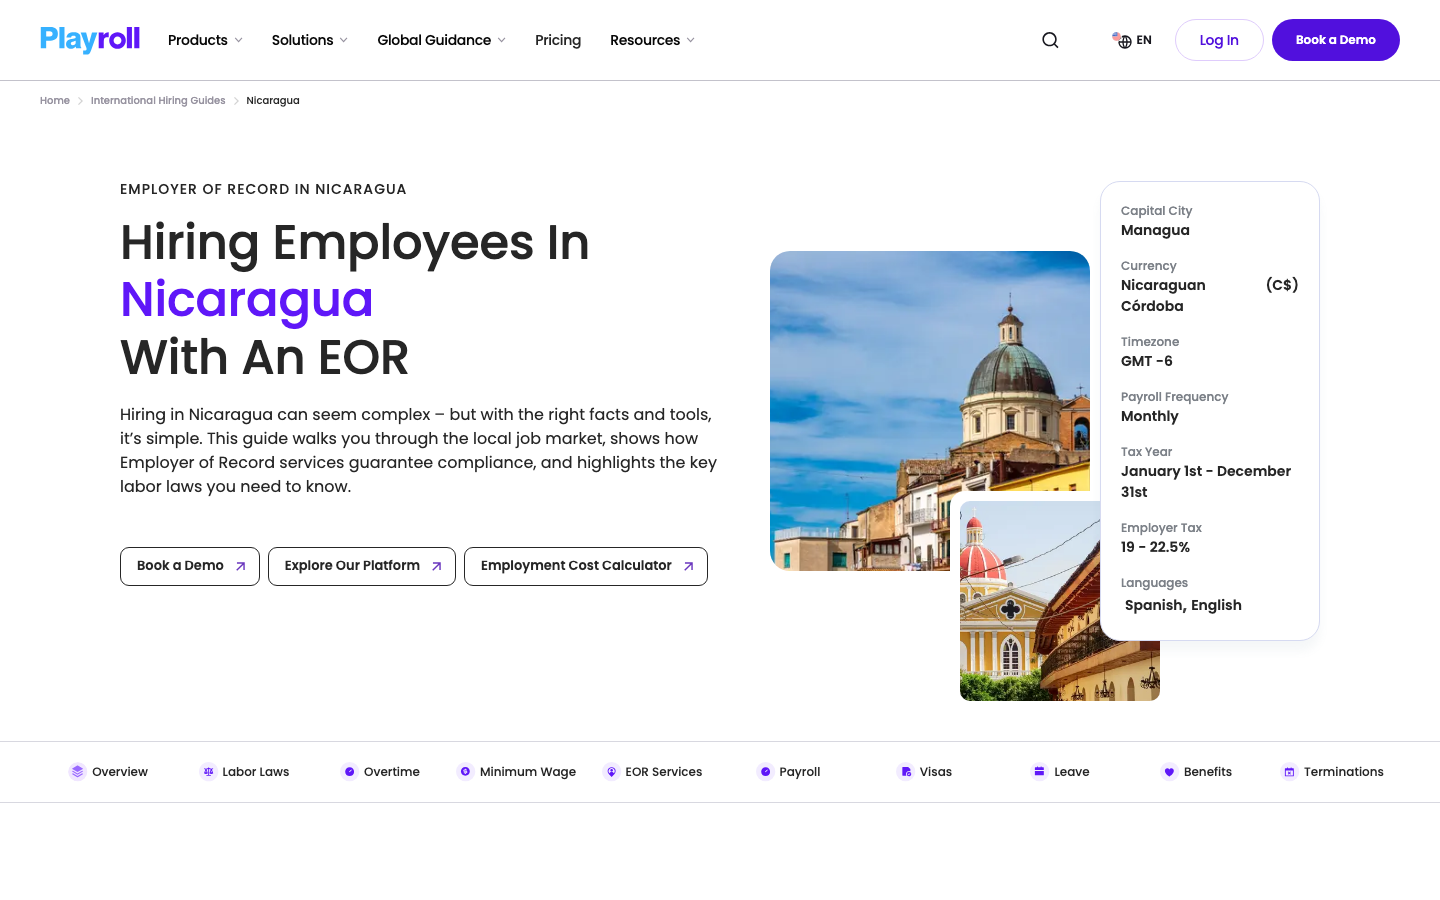Click the Spanish, English languages value
This screenshot has width=1440, height=900.
pos(1183,605)
